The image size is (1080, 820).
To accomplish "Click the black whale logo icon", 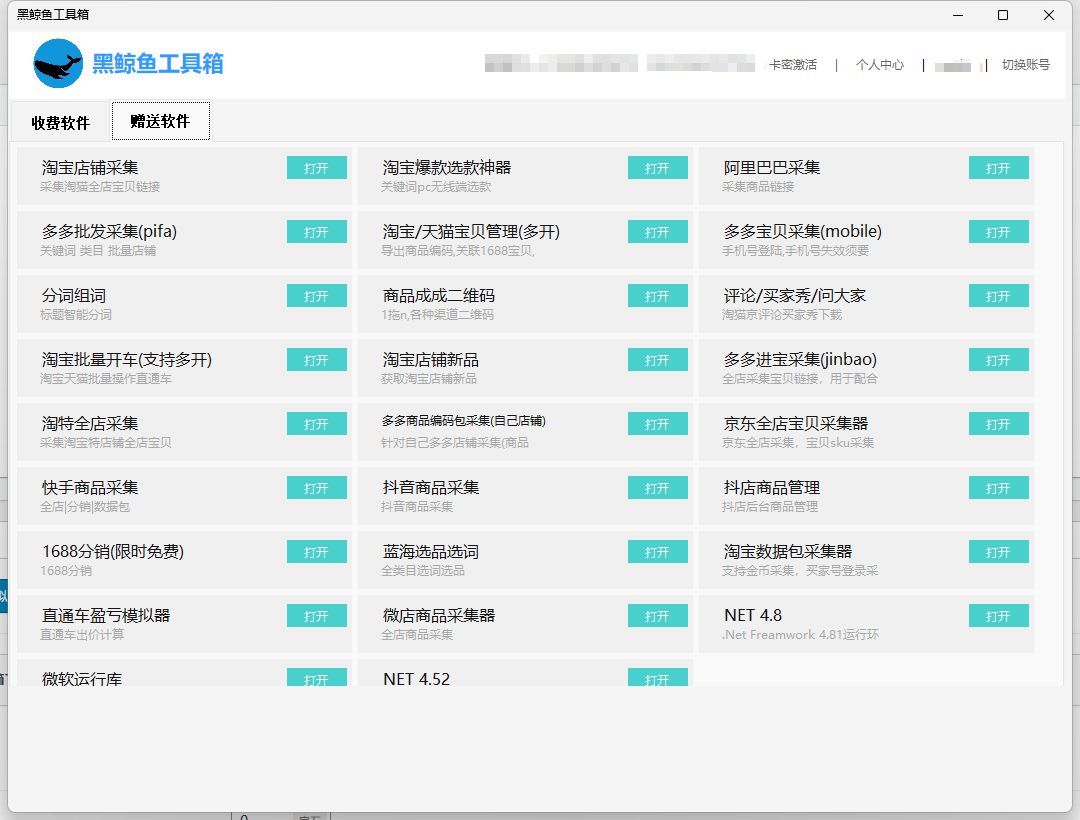I will coord(58,64).
